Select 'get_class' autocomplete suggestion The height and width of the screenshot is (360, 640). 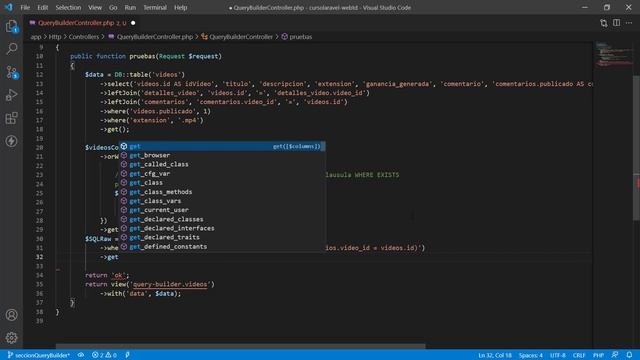tap(222, 182)
